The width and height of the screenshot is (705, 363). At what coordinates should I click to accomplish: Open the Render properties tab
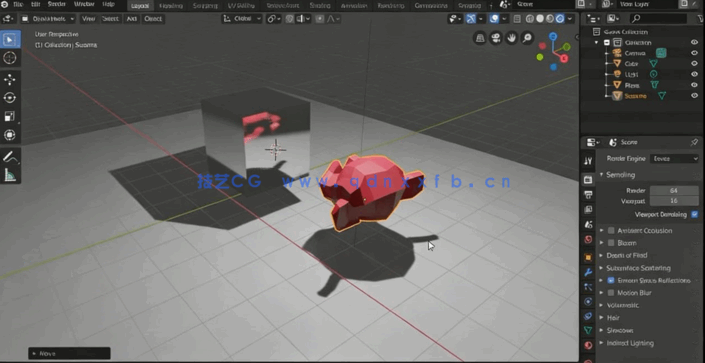(588, 180)
